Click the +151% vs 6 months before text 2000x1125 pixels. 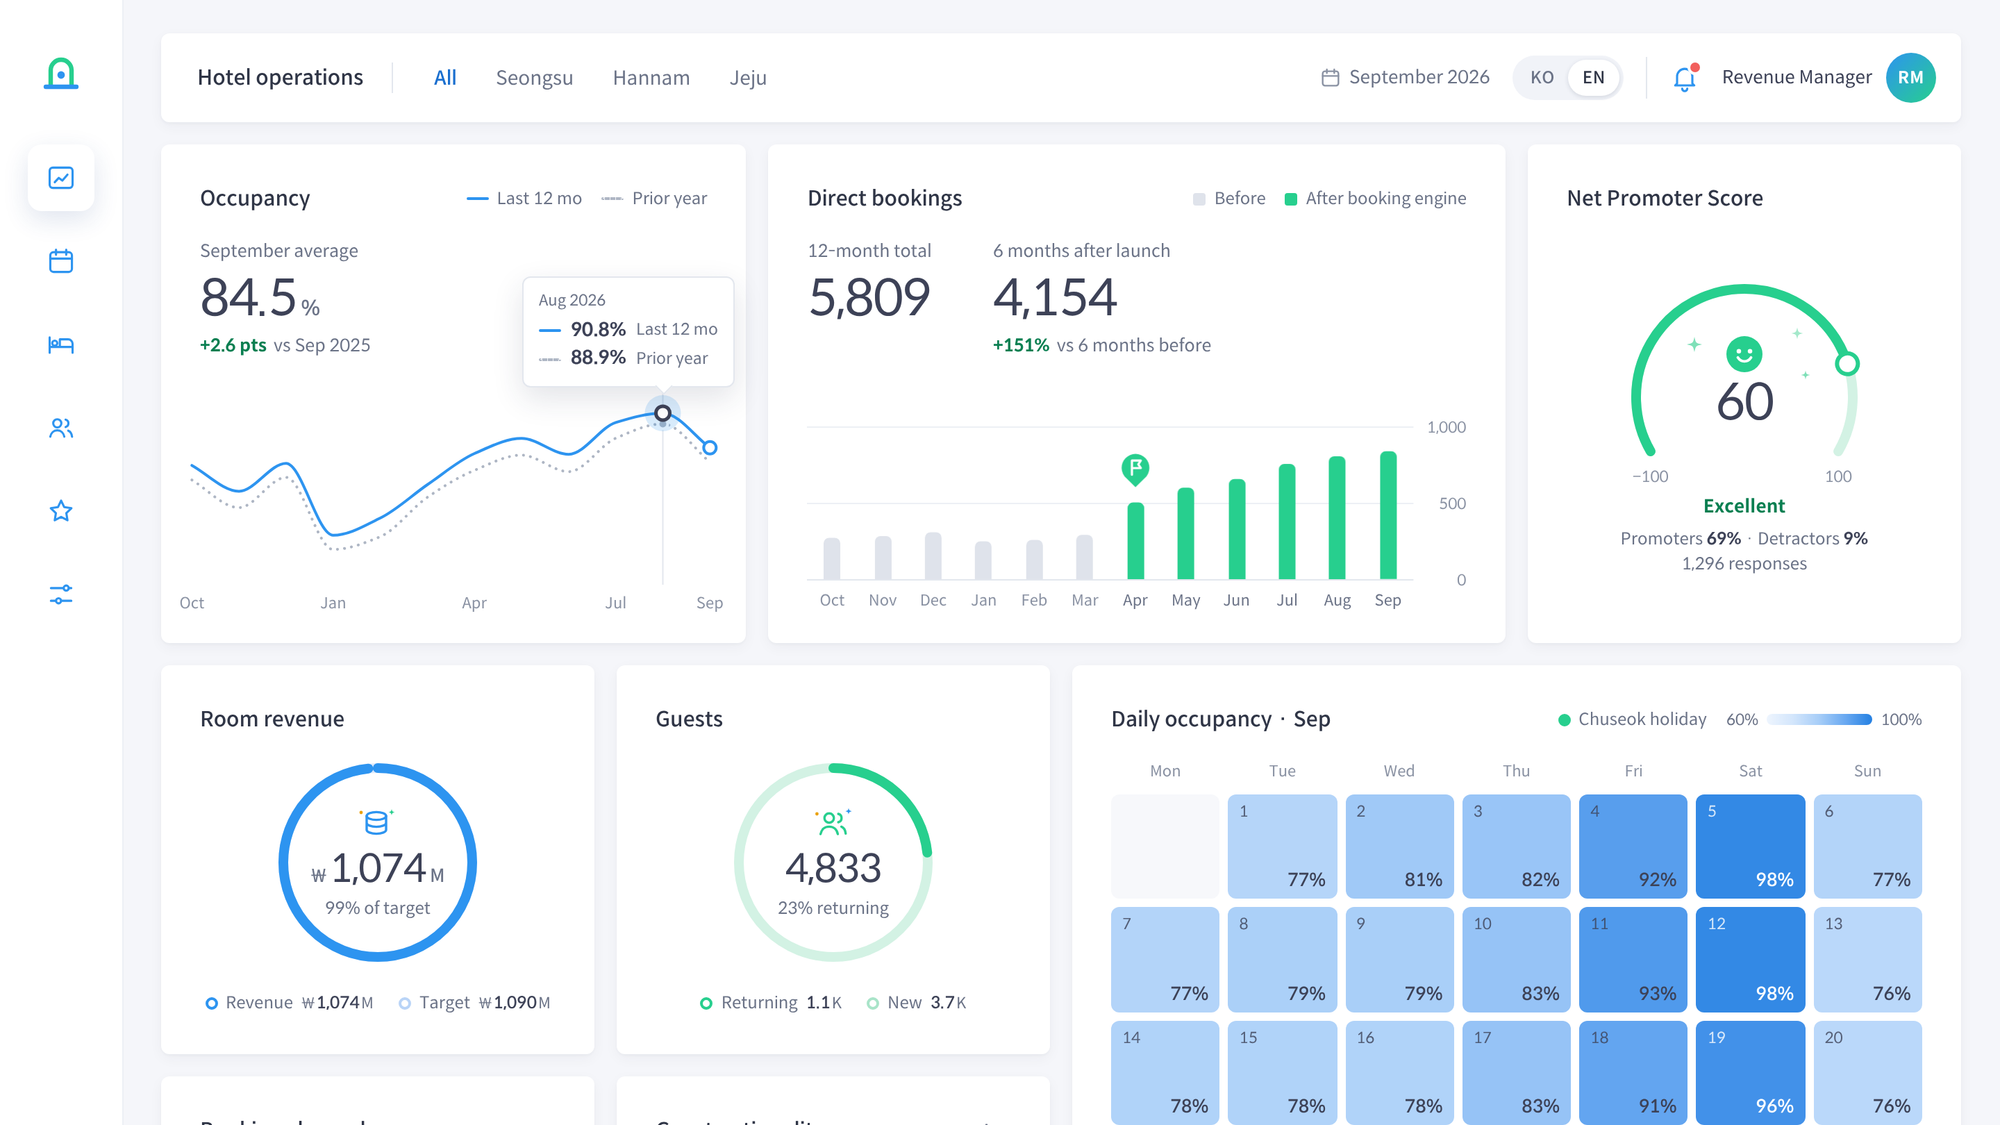coord(1101,345)
